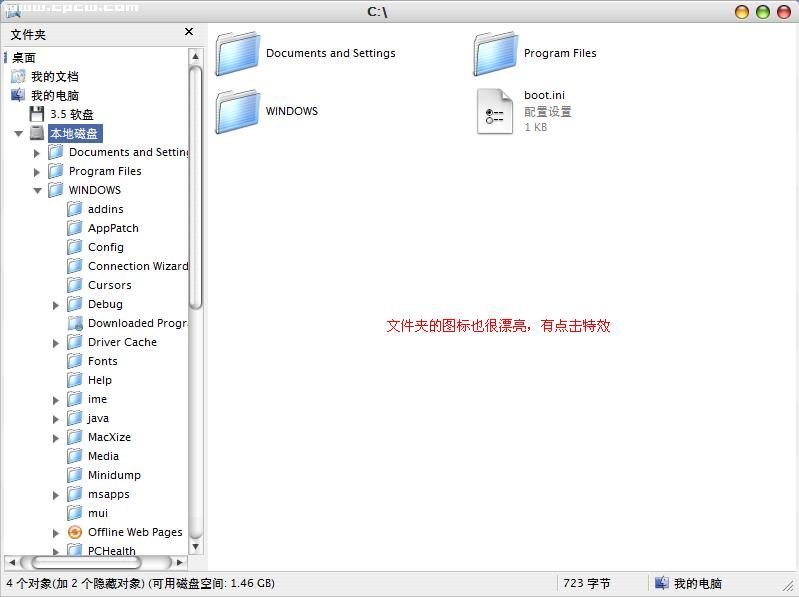The width and height of the screenshot is (799, 597).
Task: Click the 723 字节 status bar entry
Action: pos(587,583)
